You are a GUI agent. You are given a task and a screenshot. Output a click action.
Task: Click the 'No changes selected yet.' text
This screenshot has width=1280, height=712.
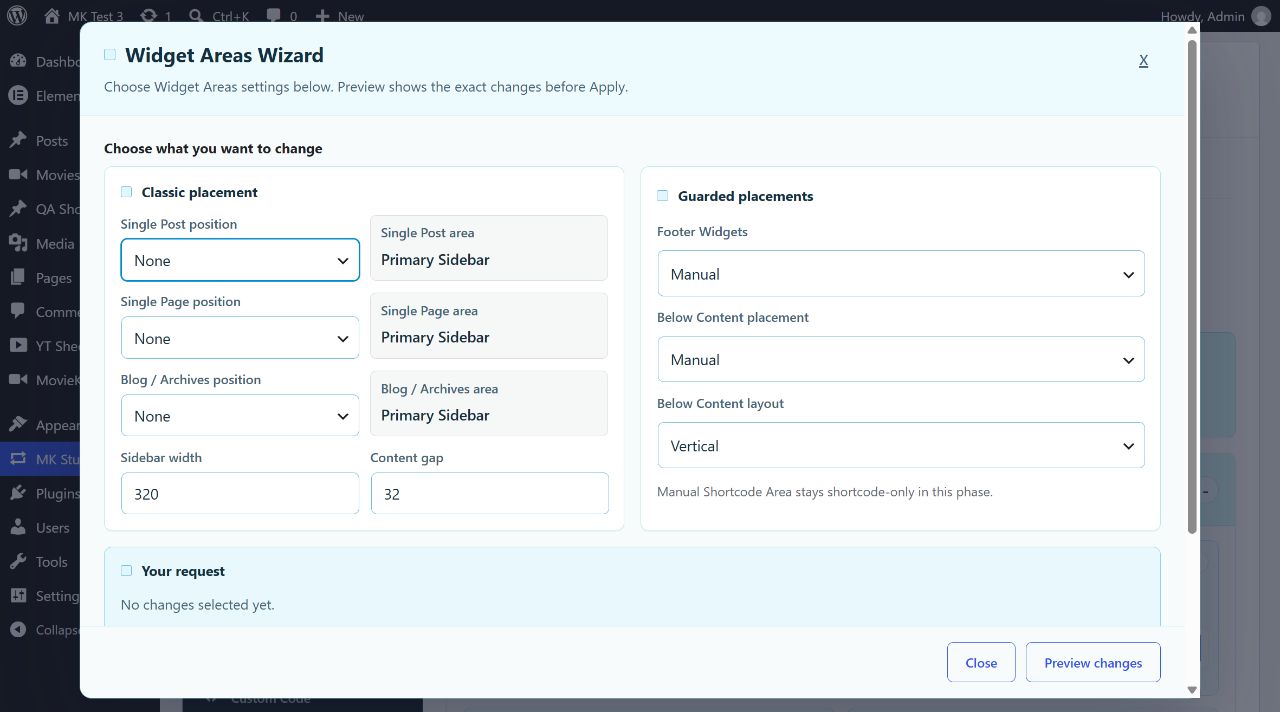coord(197,605)
